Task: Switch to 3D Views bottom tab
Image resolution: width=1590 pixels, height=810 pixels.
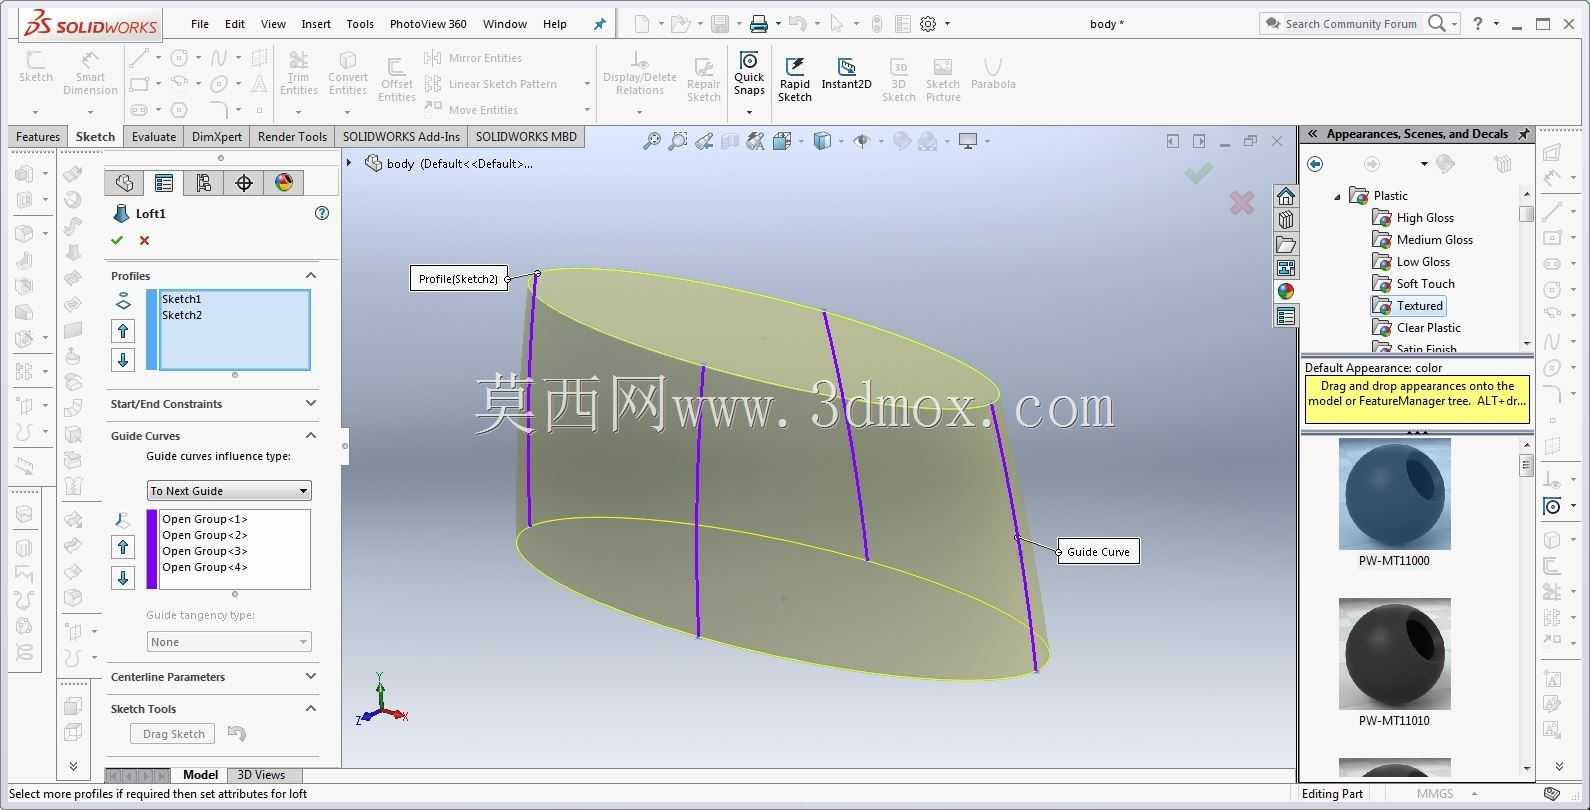Action: coord(261,775)
